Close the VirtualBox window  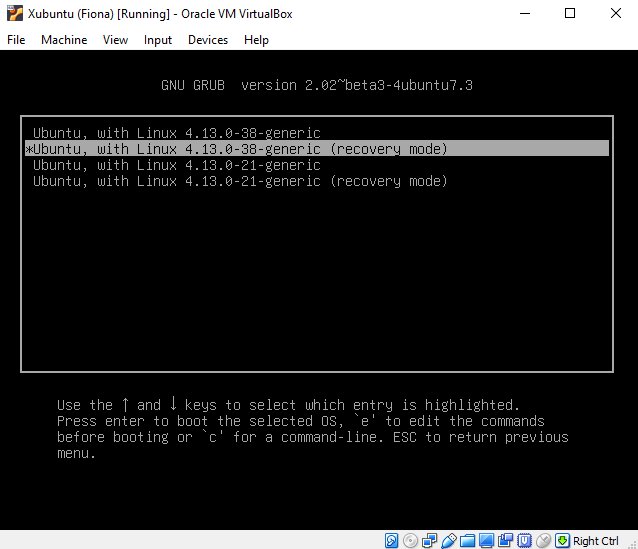(616, 13)
